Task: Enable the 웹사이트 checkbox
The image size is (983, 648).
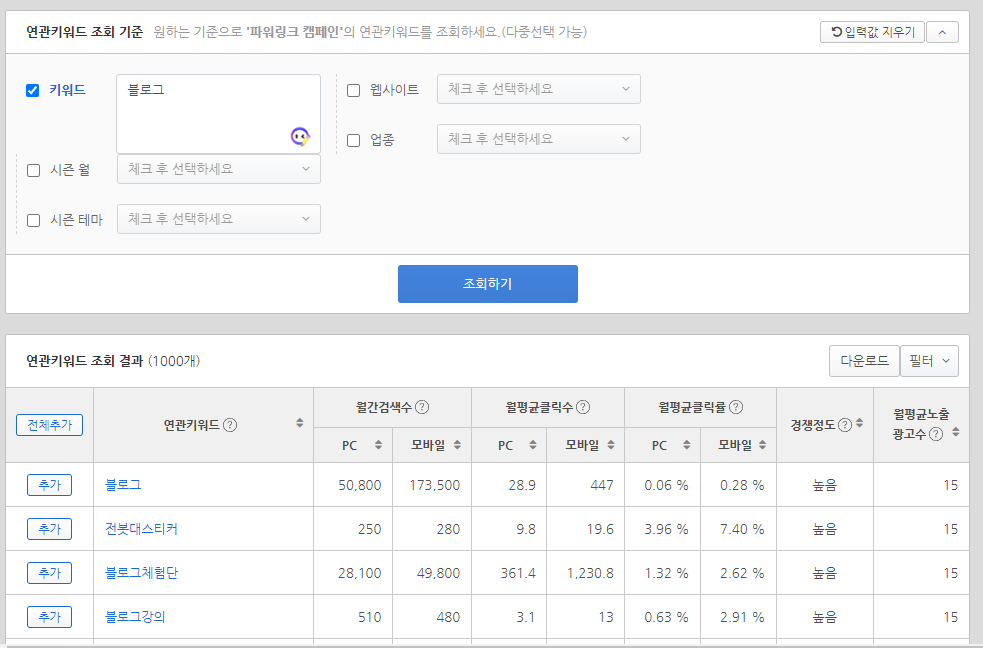Action: [x=354, y=89]
